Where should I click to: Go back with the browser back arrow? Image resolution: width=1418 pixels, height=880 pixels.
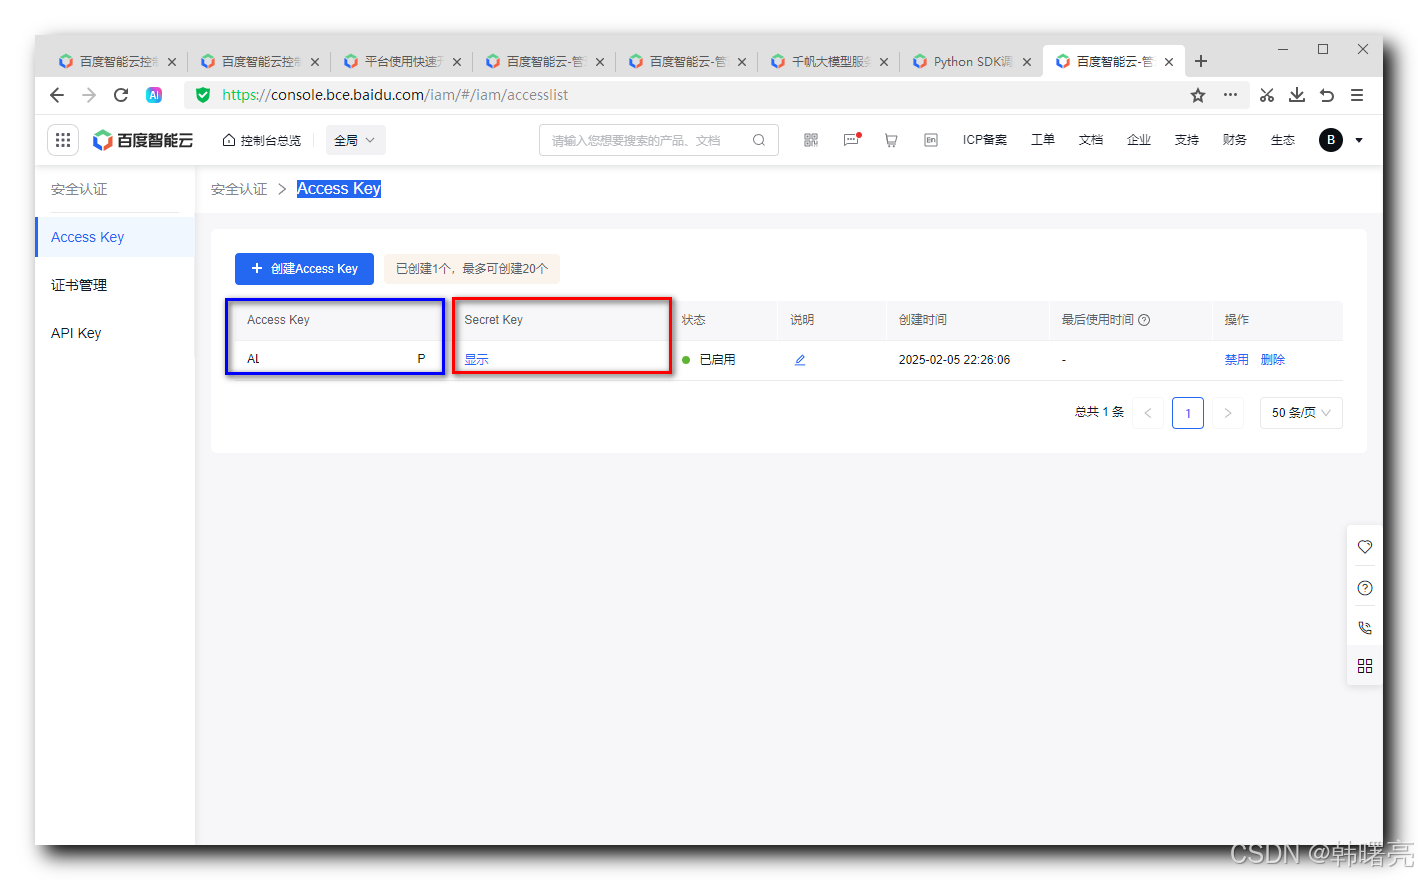(57, 95)
